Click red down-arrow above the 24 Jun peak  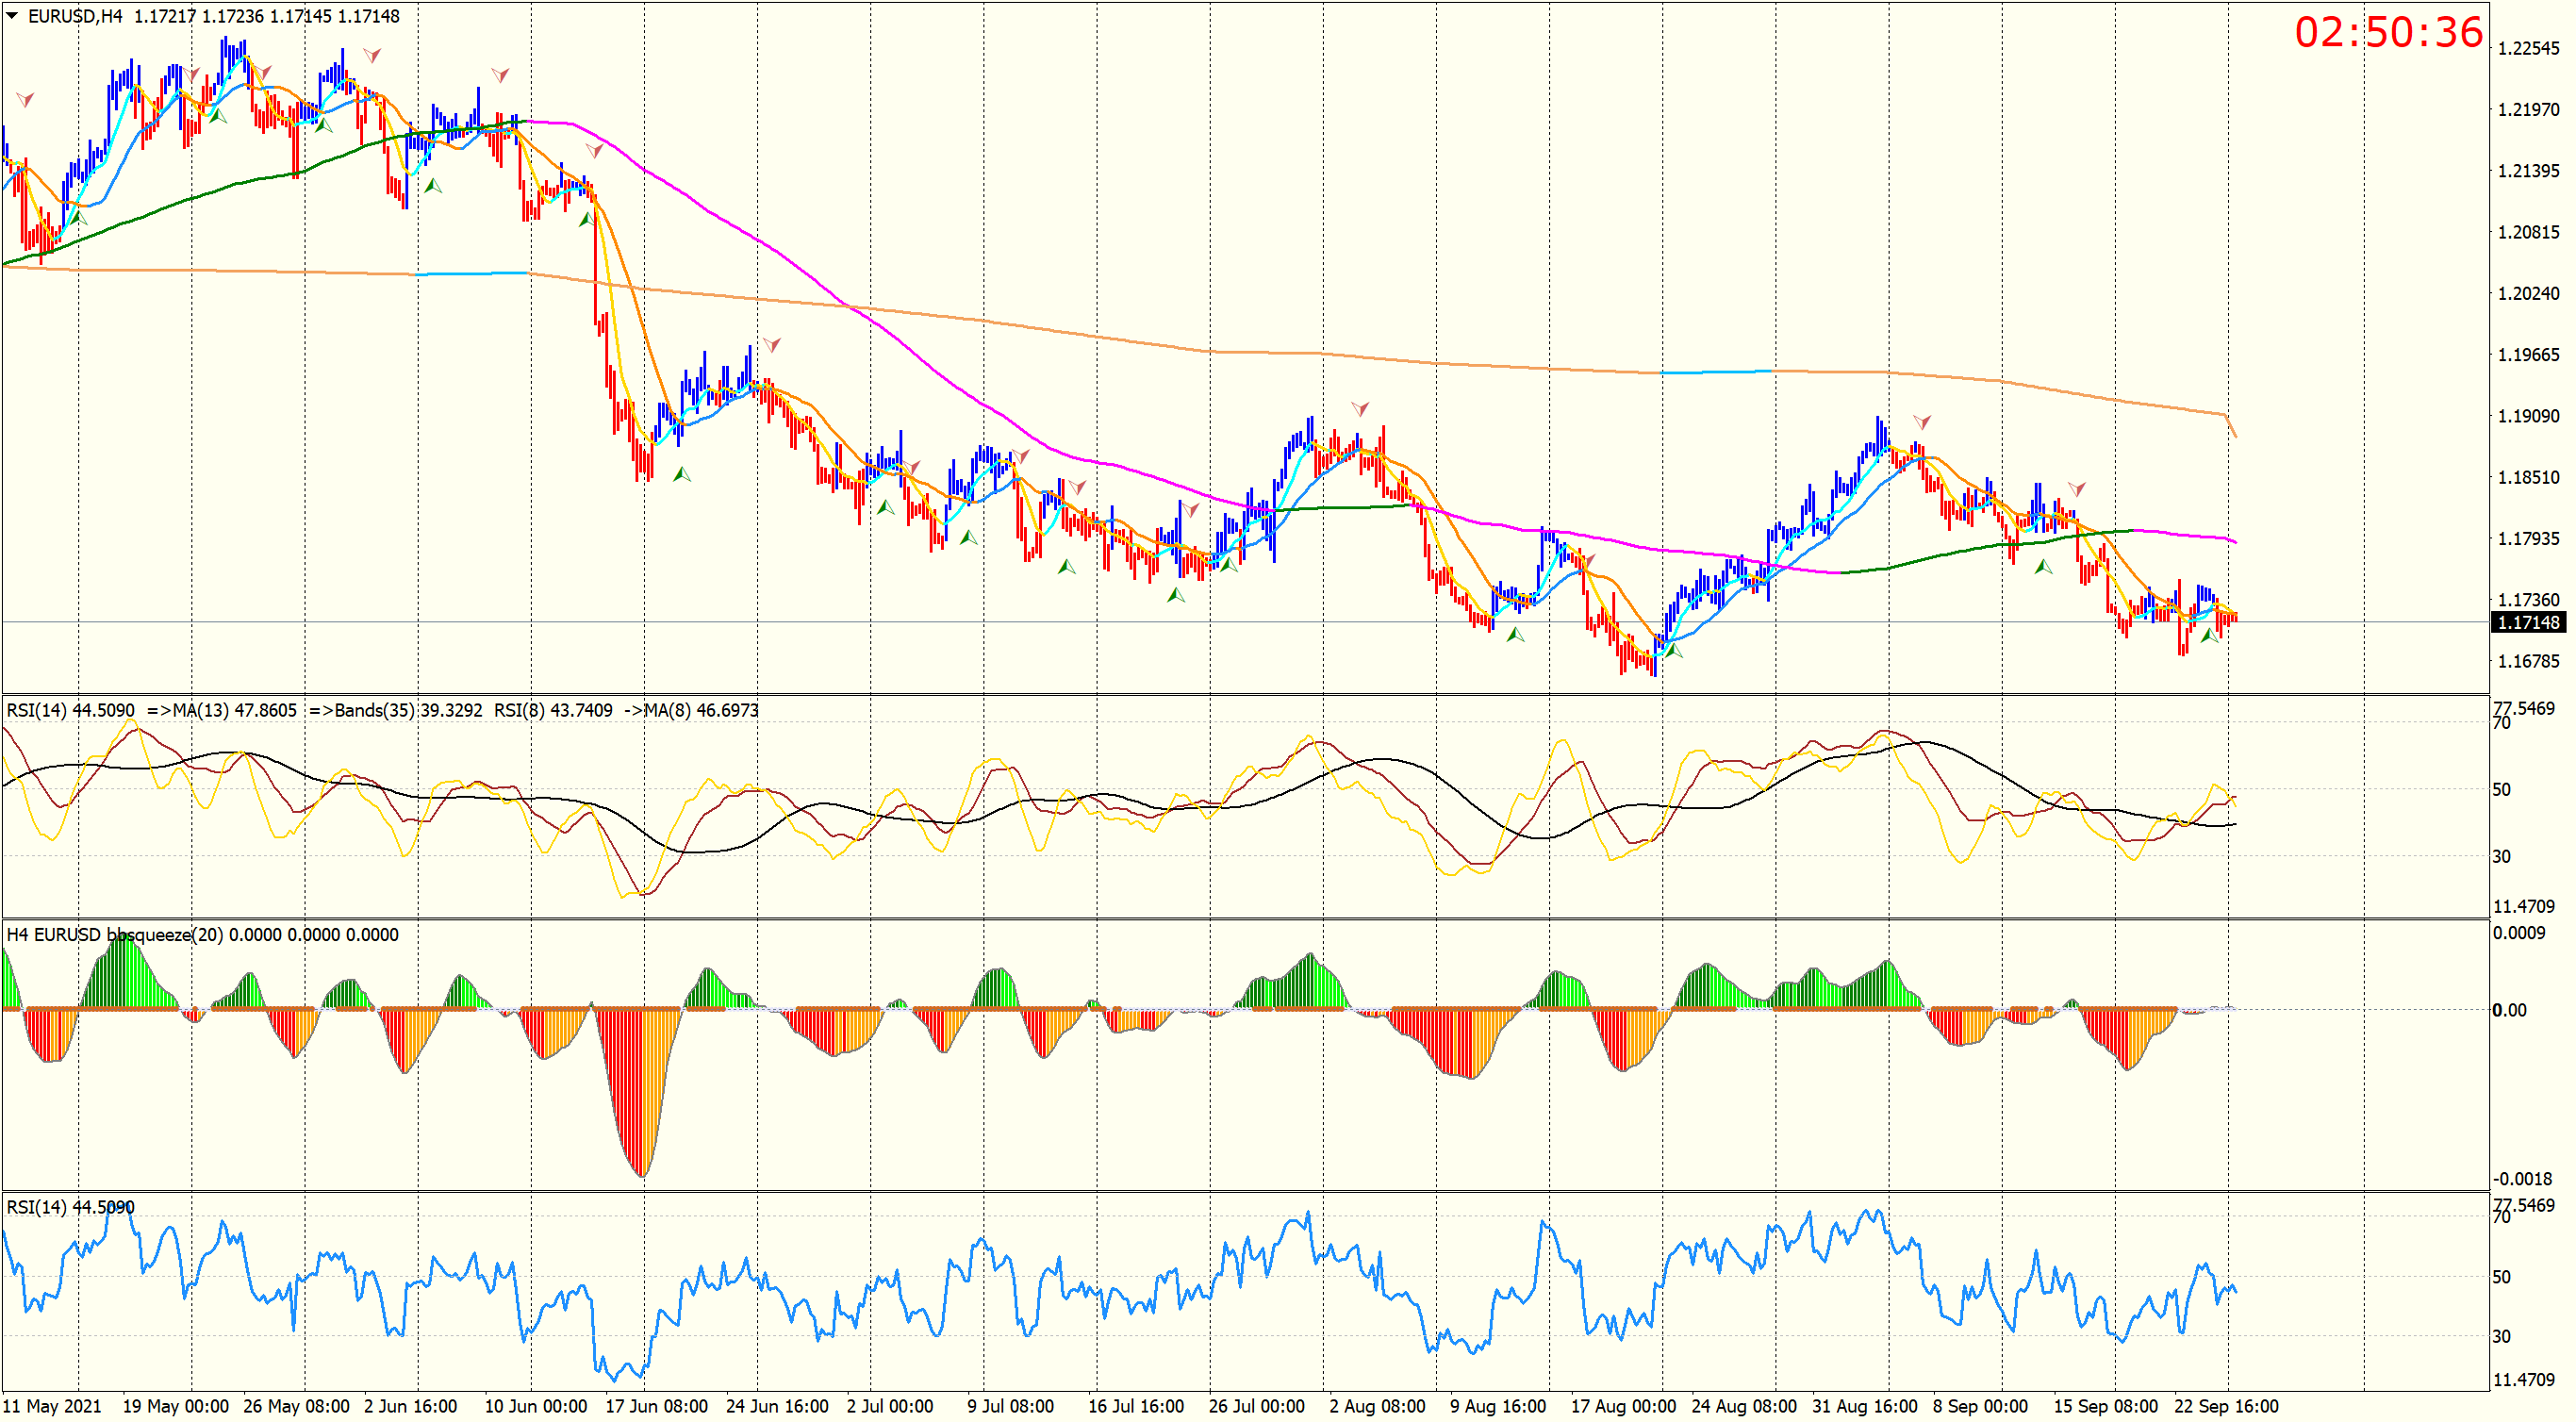pos(771,345)
